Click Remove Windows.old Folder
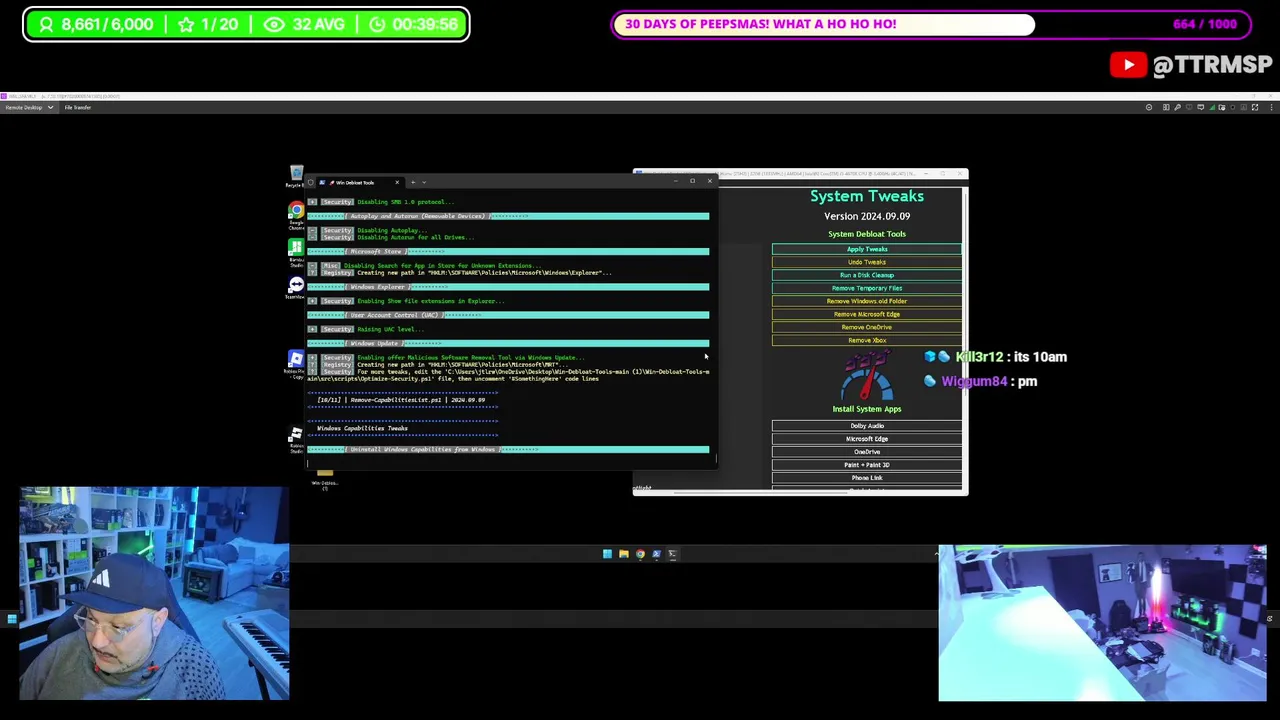Screen dimensions: 1280x720 coord(867,301)
